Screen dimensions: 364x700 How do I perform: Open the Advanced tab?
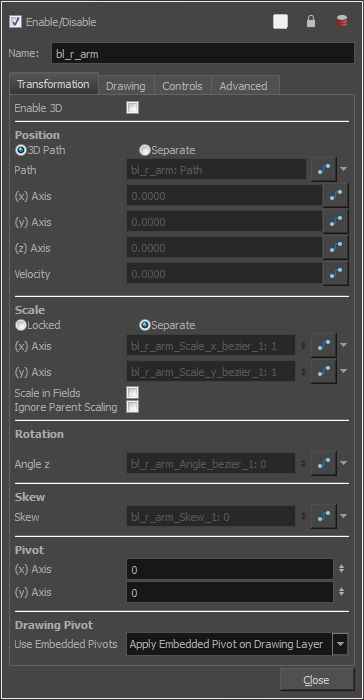243,86
